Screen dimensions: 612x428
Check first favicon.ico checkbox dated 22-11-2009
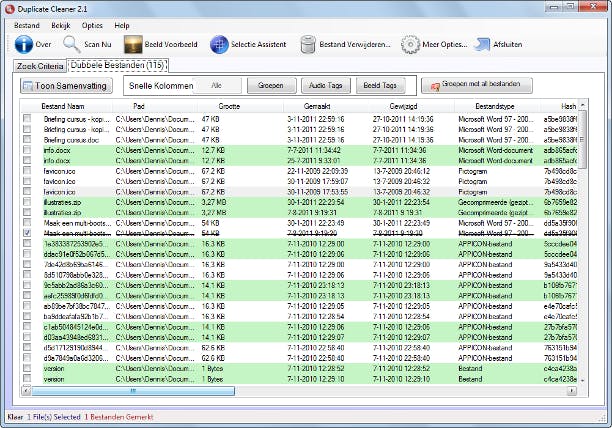click(27, 170)
